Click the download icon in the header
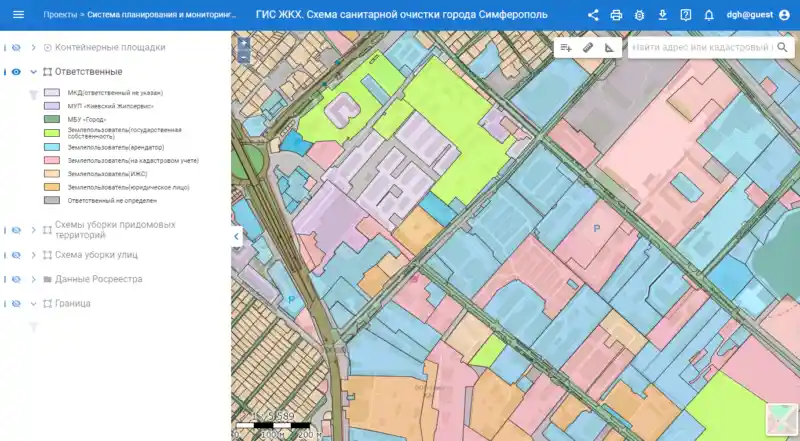The width and height of the screenshot is (800, 441). click(x=662, y=15)
